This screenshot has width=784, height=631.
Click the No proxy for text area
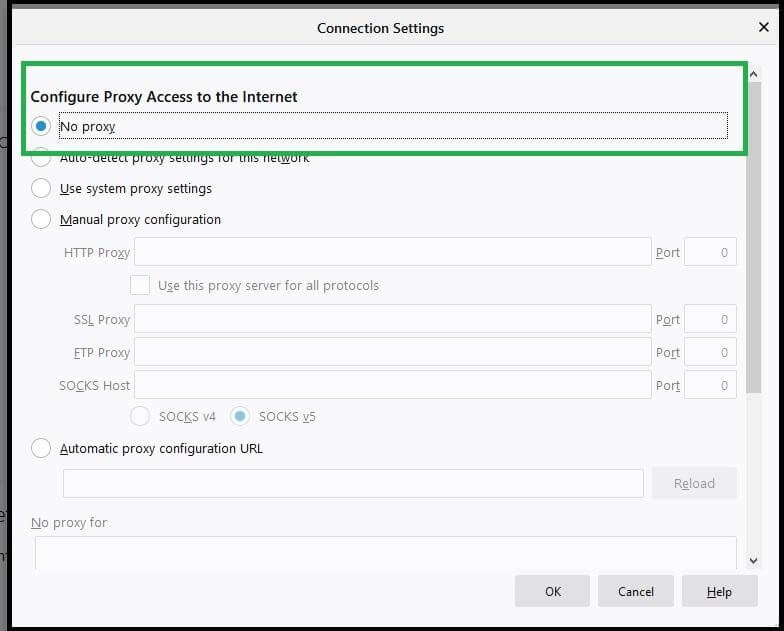point(386,553)
